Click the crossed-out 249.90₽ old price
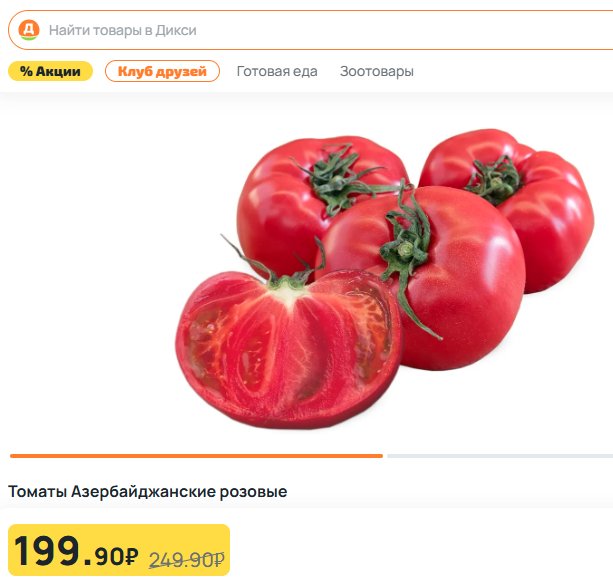Viewport: 613px width, 580px height. (x=186, y=560)
